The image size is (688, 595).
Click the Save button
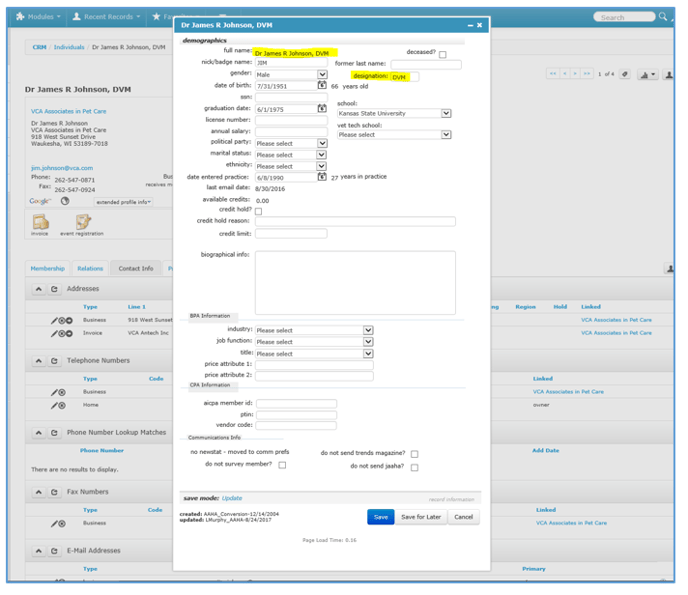click(380, 517)
